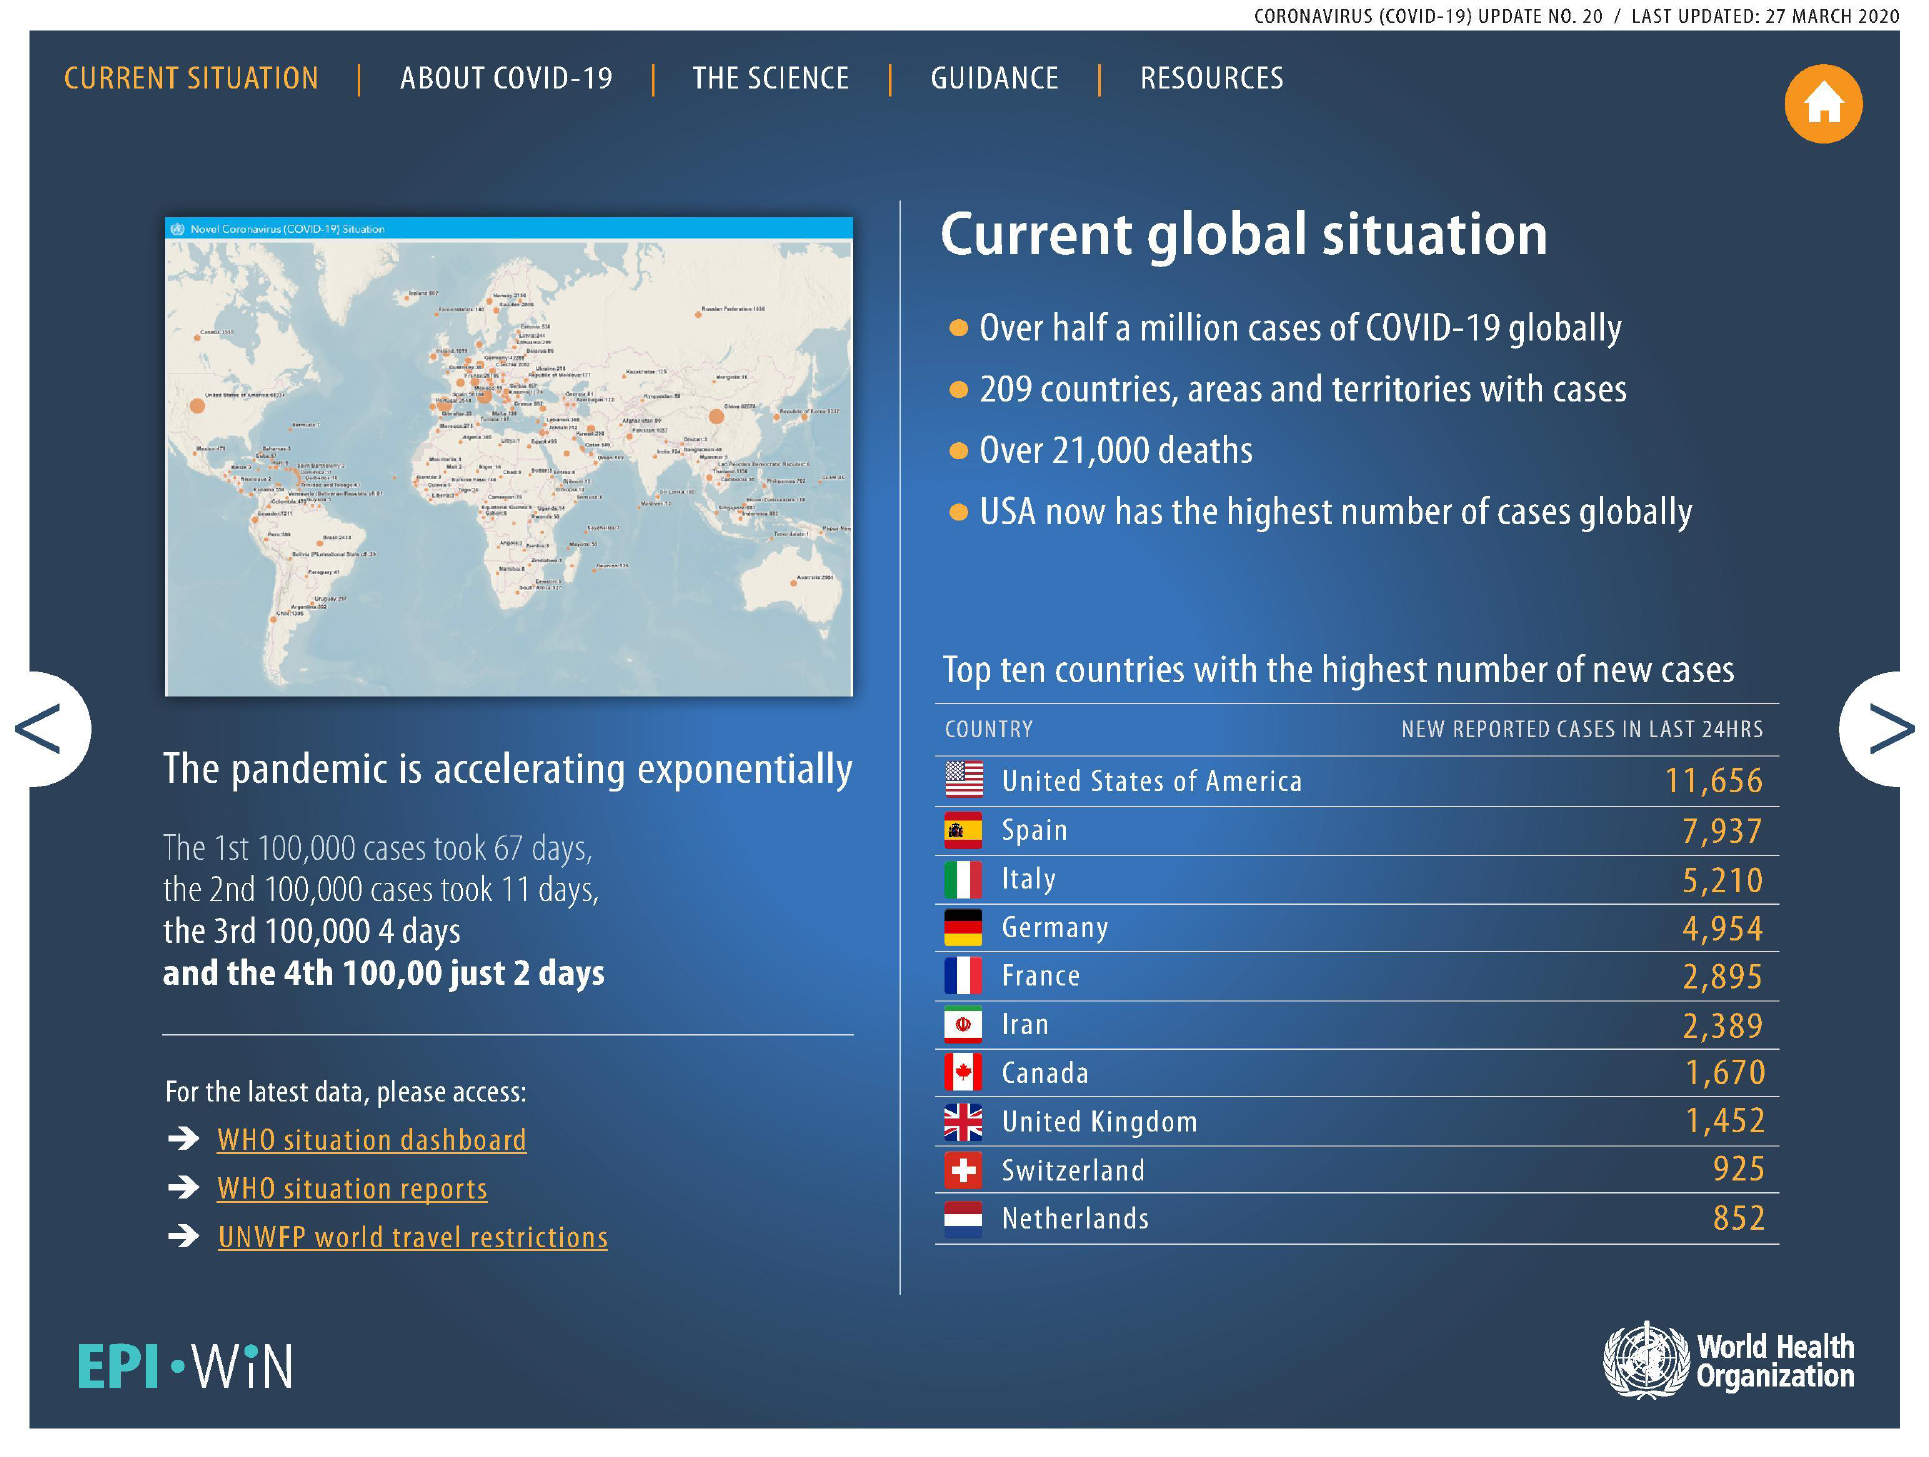This screenshot has width=1929, height=1457.
Task: Click the World Health Organization logo
Action: click(1728, 1360)
